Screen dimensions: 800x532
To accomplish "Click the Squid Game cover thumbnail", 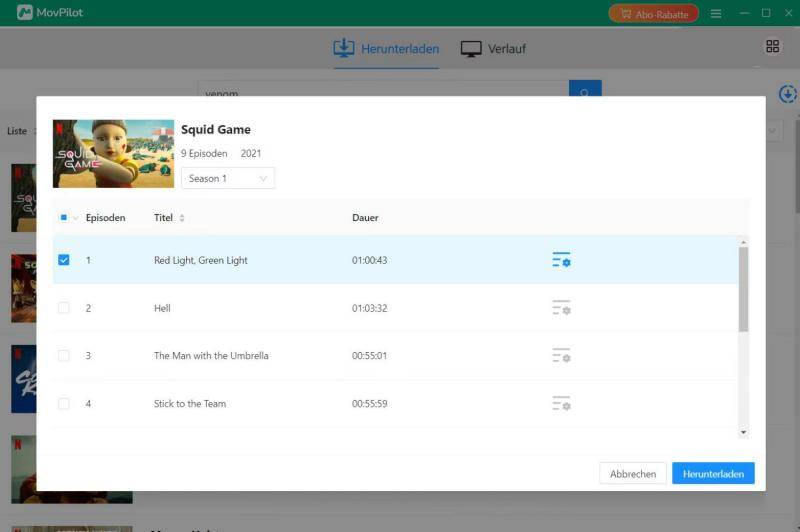I will point(113,154).
